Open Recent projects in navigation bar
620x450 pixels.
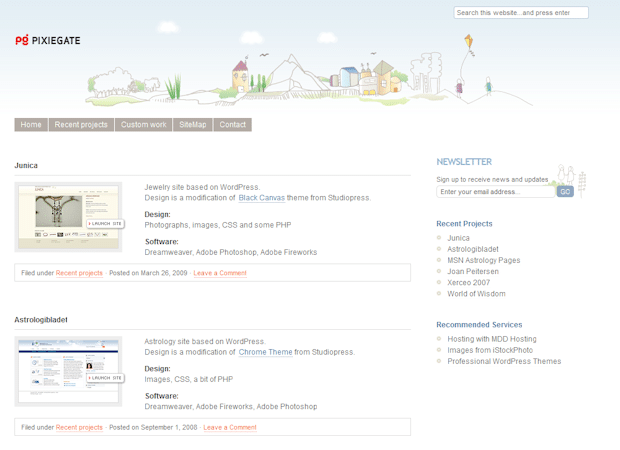tap(81, 125)
